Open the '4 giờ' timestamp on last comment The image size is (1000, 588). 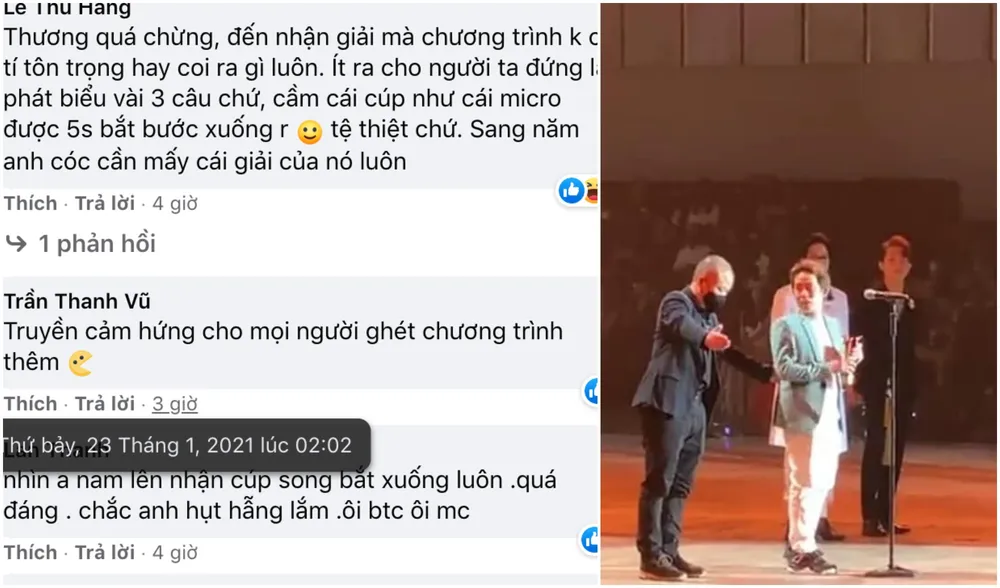tap(175, 552)
